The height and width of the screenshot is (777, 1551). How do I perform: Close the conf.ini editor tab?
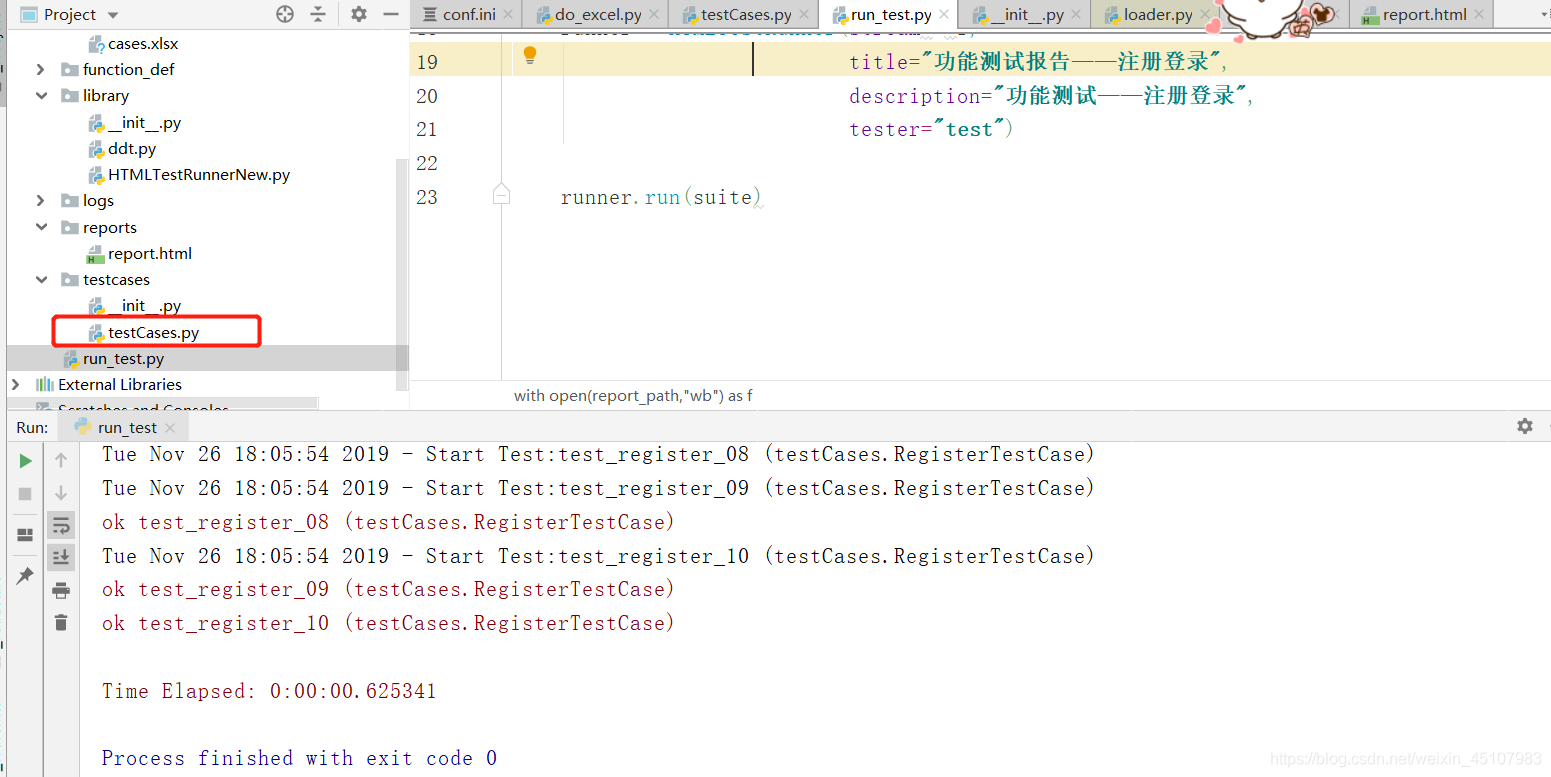point(507,15)
